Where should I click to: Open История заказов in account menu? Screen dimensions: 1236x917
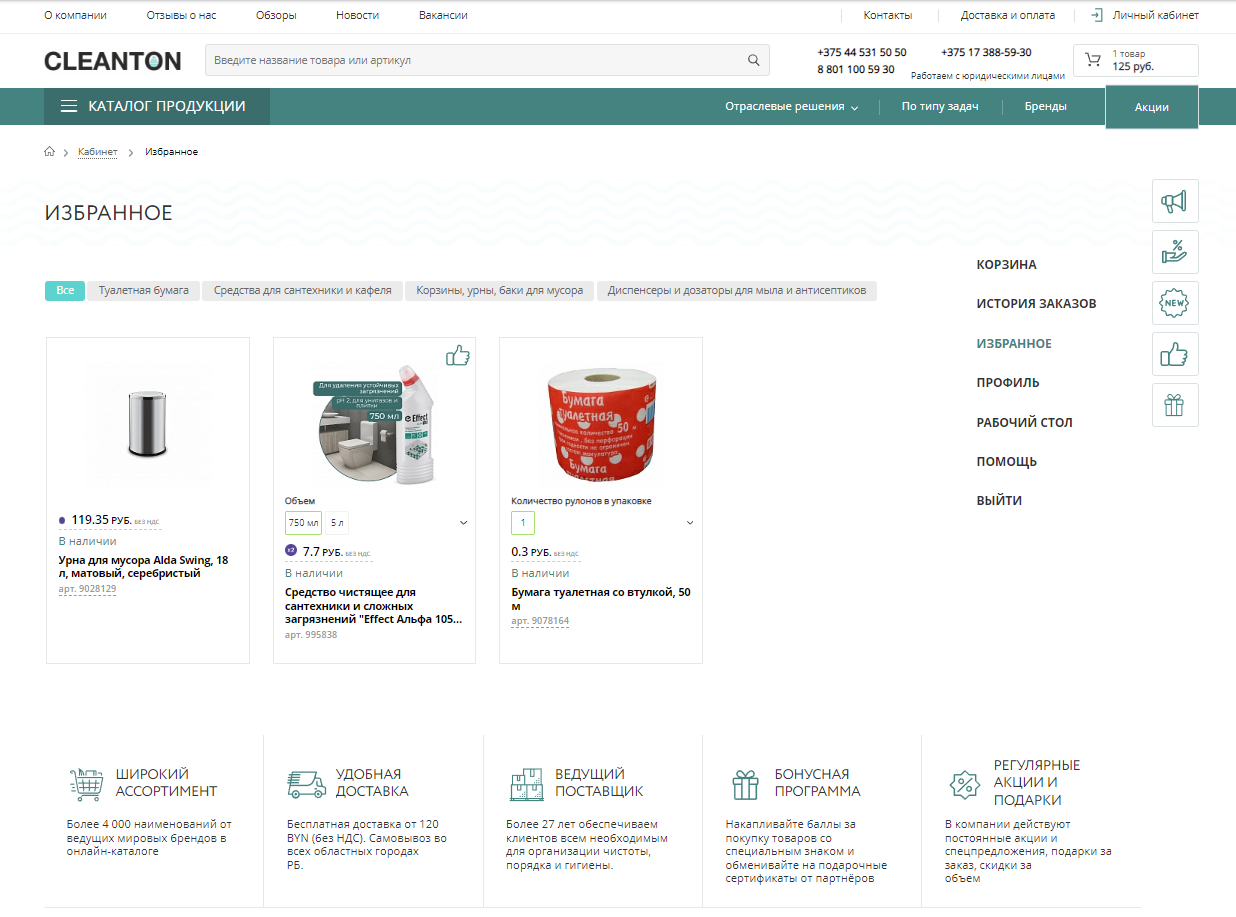[1036, 304]
